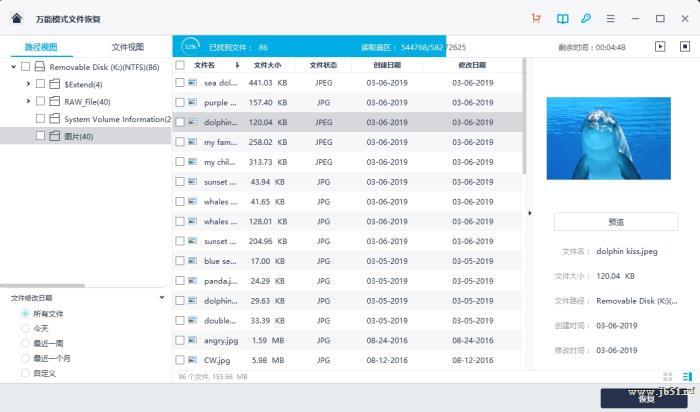Click the RAW_File folder icon
Viewport: 700px width, 412px height.
[x=54, y=101]
